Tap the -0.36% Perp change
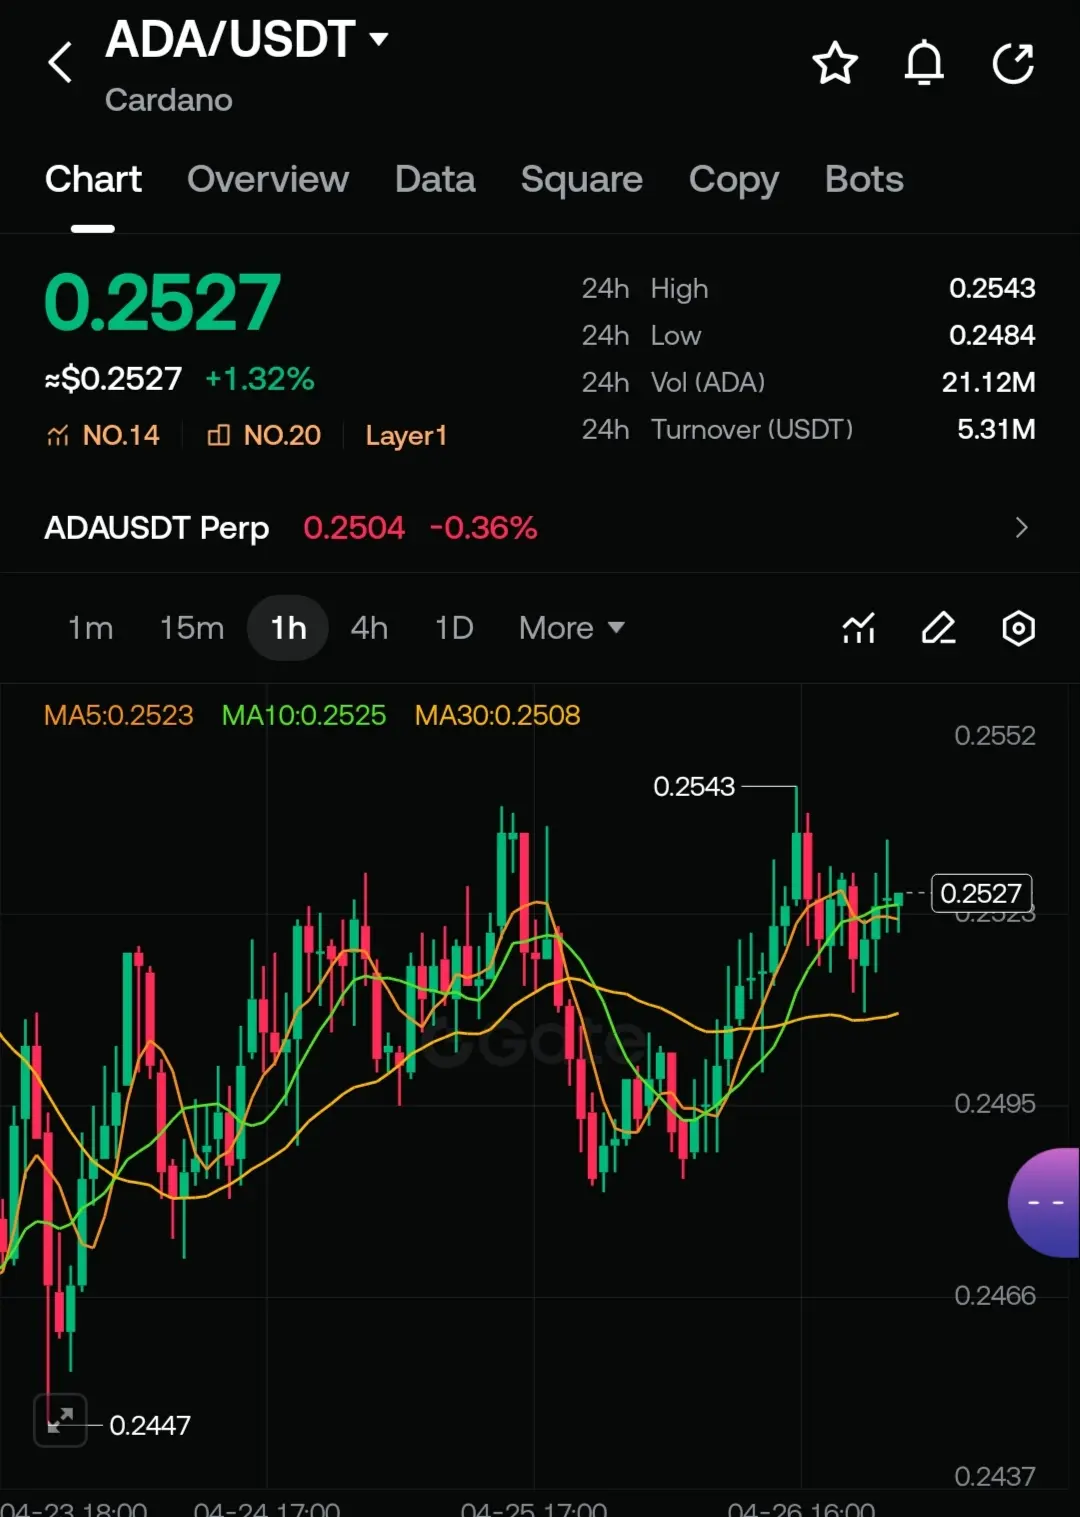 (x=484, y=527)
